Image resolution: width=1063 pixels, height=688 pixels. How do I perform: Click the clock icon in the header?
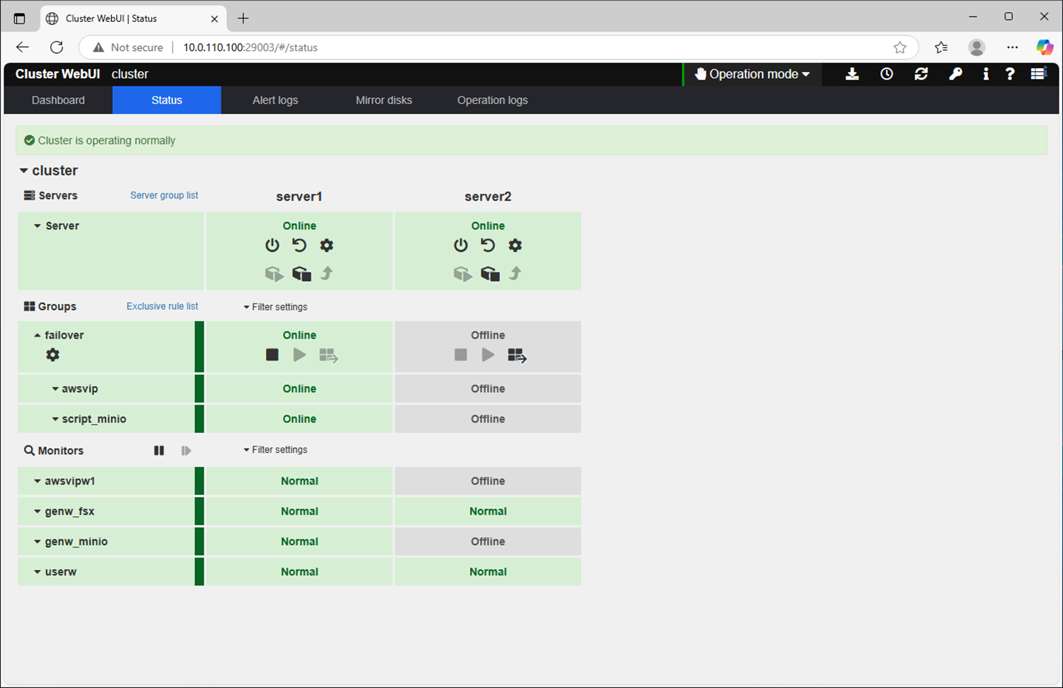click(887, 74)
